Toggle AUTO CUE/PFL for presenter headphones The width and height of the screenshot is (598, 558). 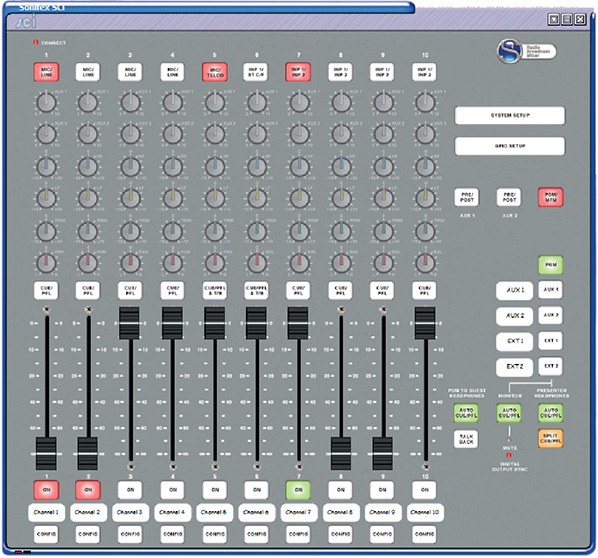pyautogui.click(x=551, y=413)
